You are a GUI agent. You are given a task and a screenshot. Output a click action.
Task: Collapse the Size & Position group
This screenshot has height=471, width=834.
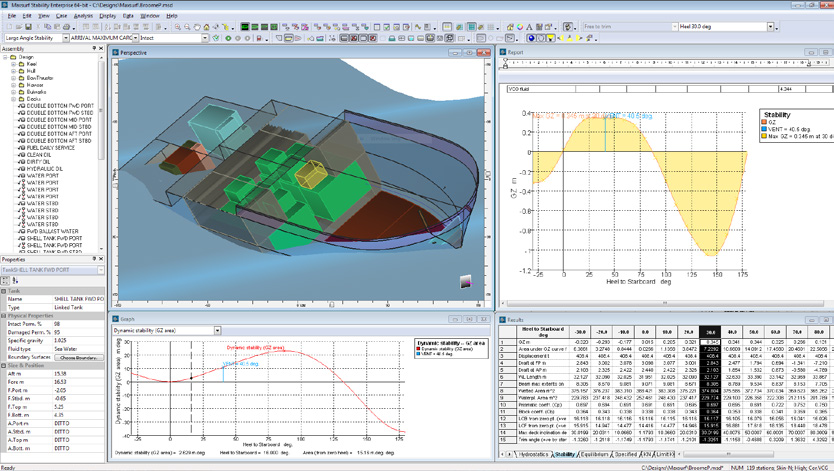[x=4, y=366]
